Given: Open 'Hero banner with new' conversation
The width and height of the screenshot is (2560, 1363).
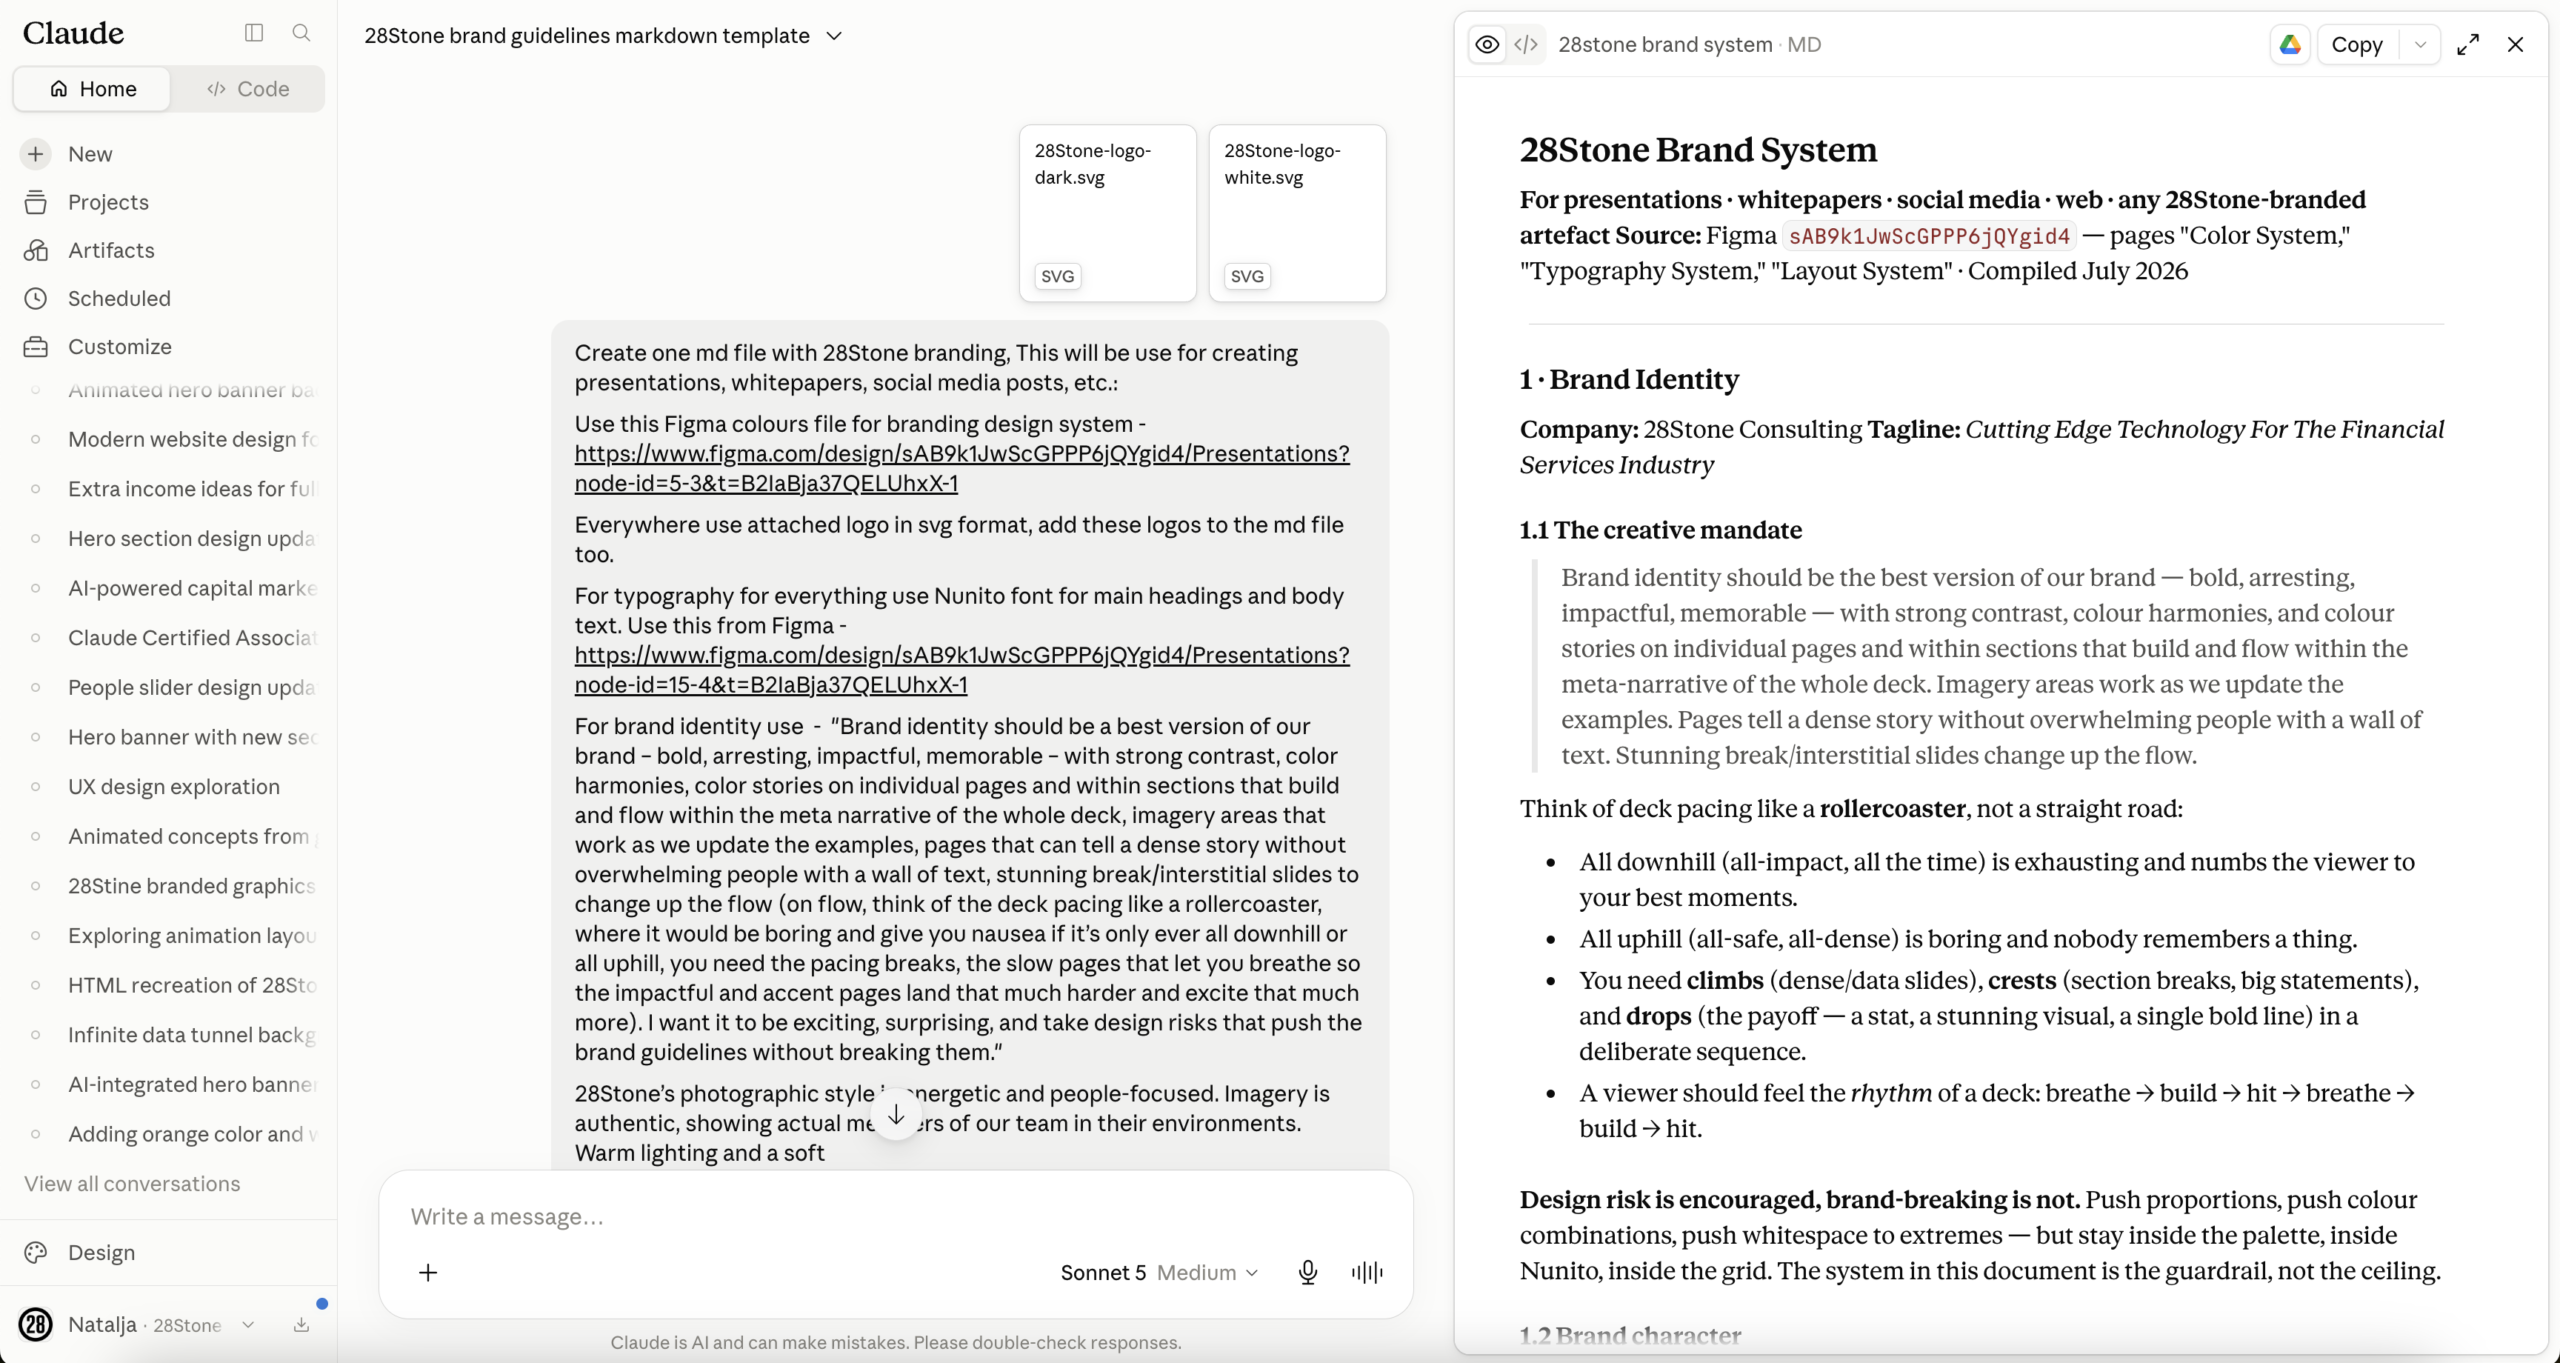Looking at the screenshot, I should (168, 737).
